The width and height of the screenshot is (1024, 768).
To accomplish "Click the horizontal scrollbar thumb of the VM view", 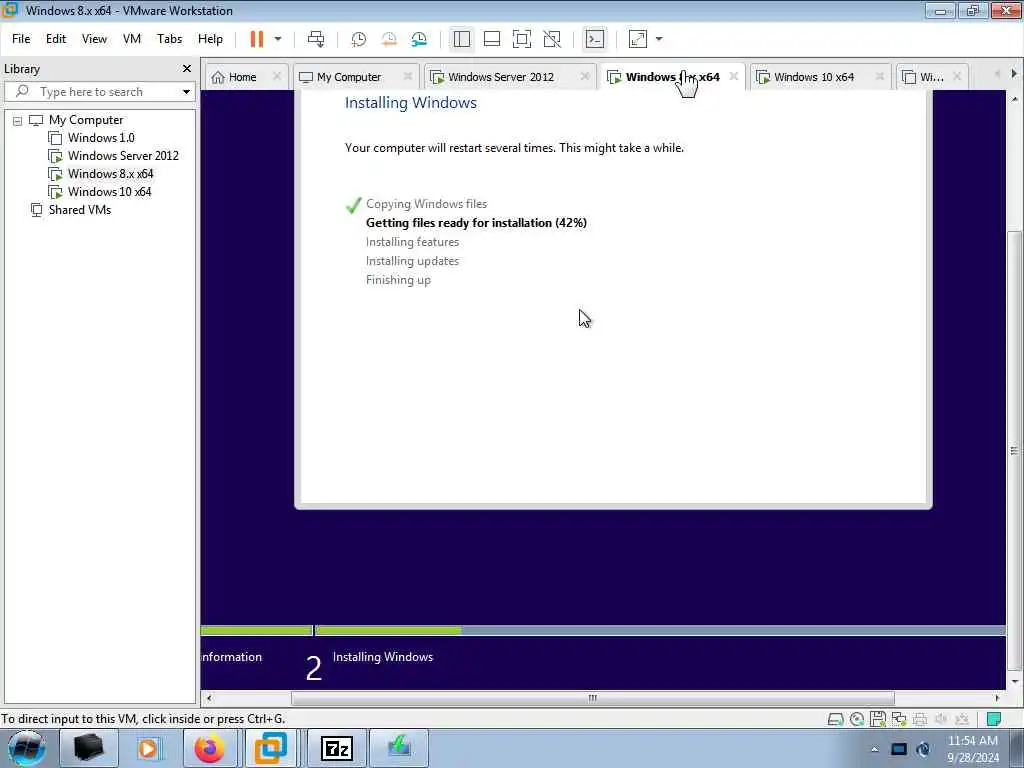I will click(592, 698).
